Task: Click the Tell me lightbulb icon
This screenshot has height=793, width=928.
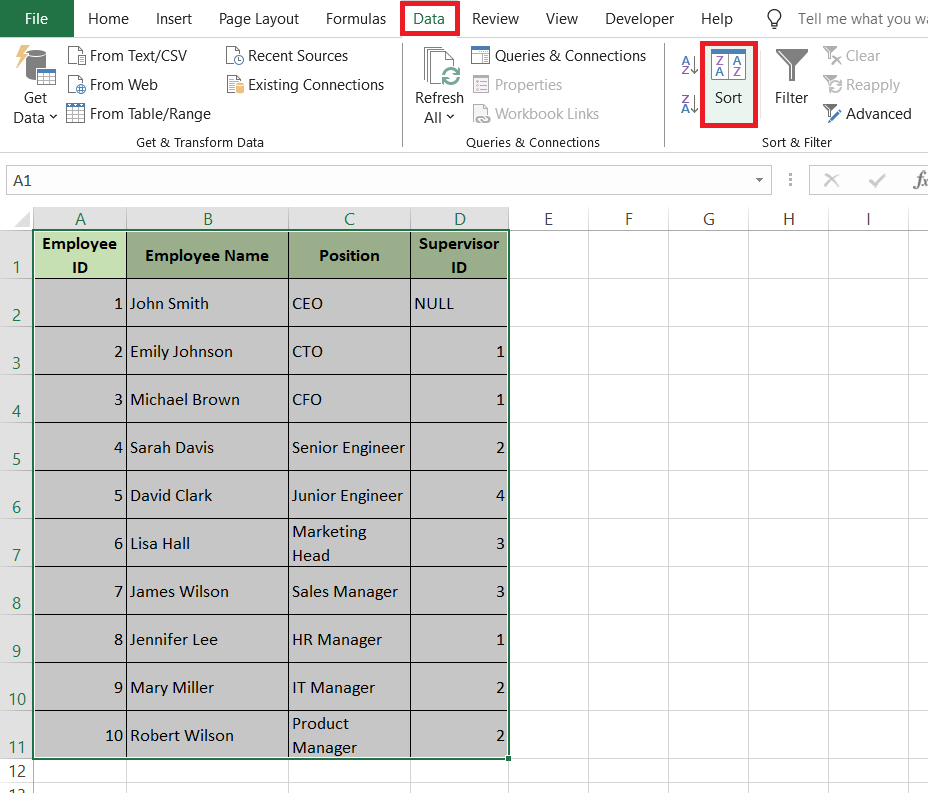Action: 774,19
